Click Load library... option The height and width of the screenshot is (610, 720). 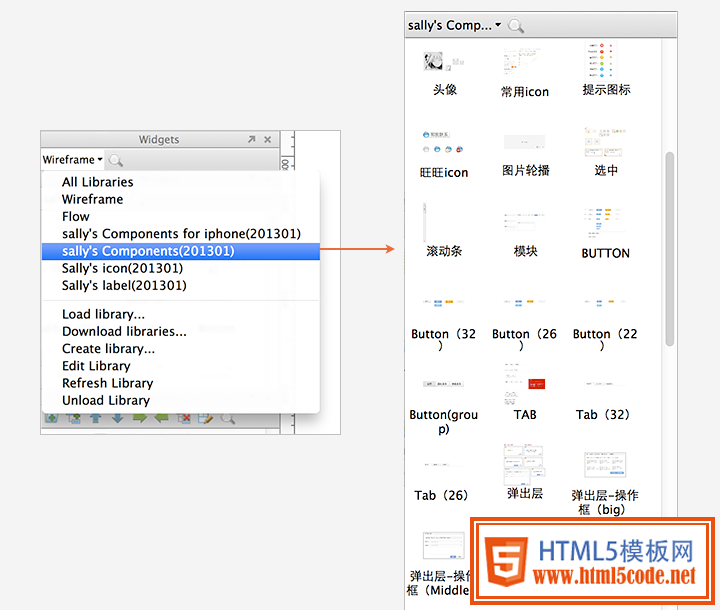[103, 314]
